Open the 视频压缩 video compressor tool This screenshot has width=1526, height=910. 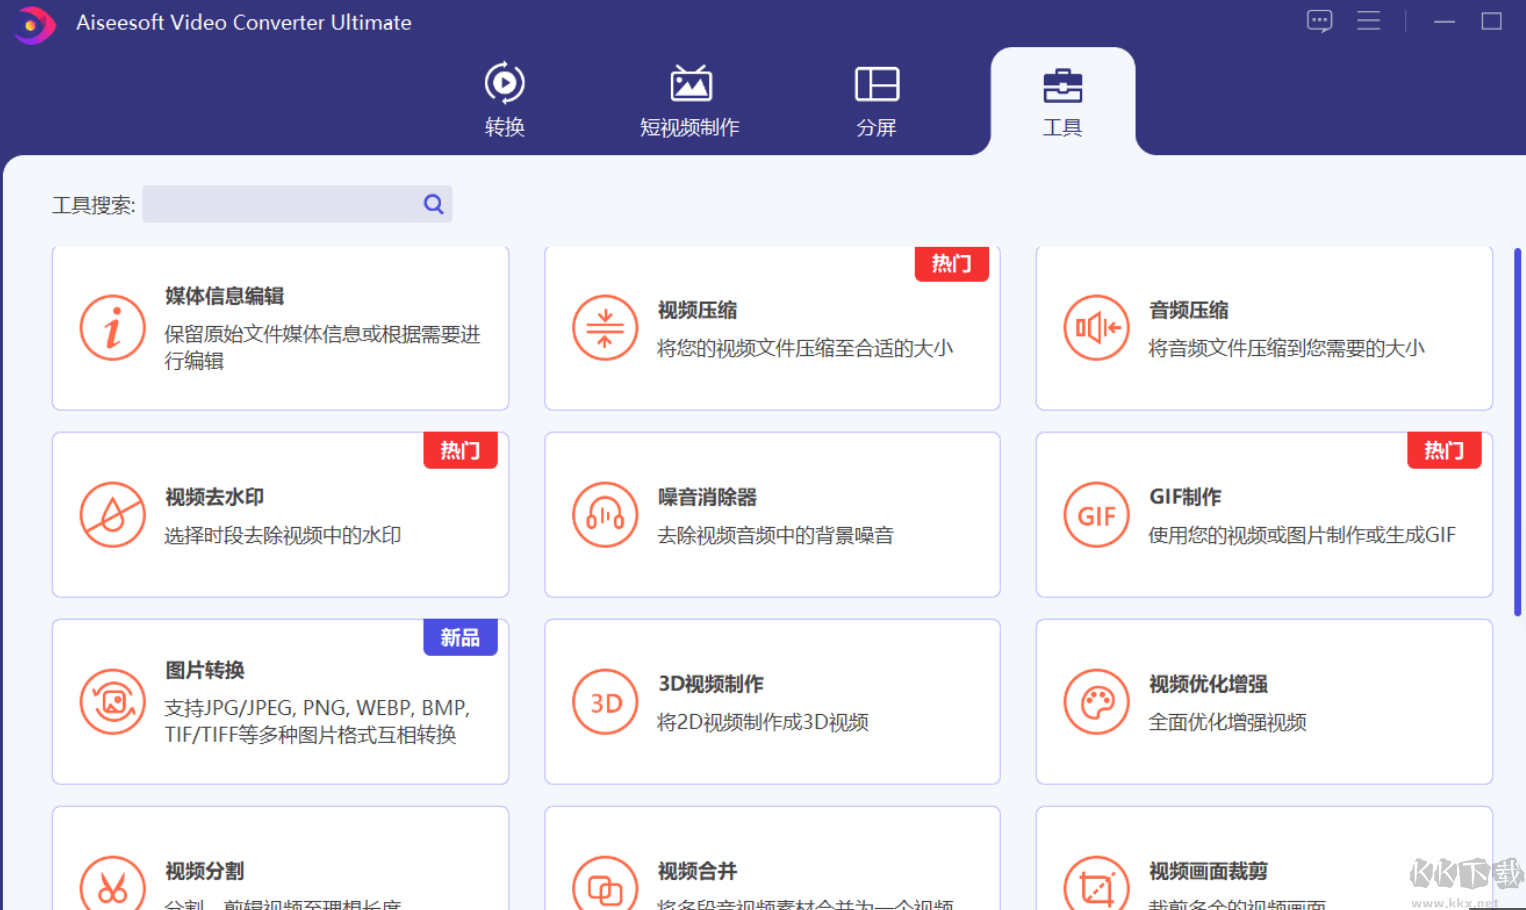[772, 328]
